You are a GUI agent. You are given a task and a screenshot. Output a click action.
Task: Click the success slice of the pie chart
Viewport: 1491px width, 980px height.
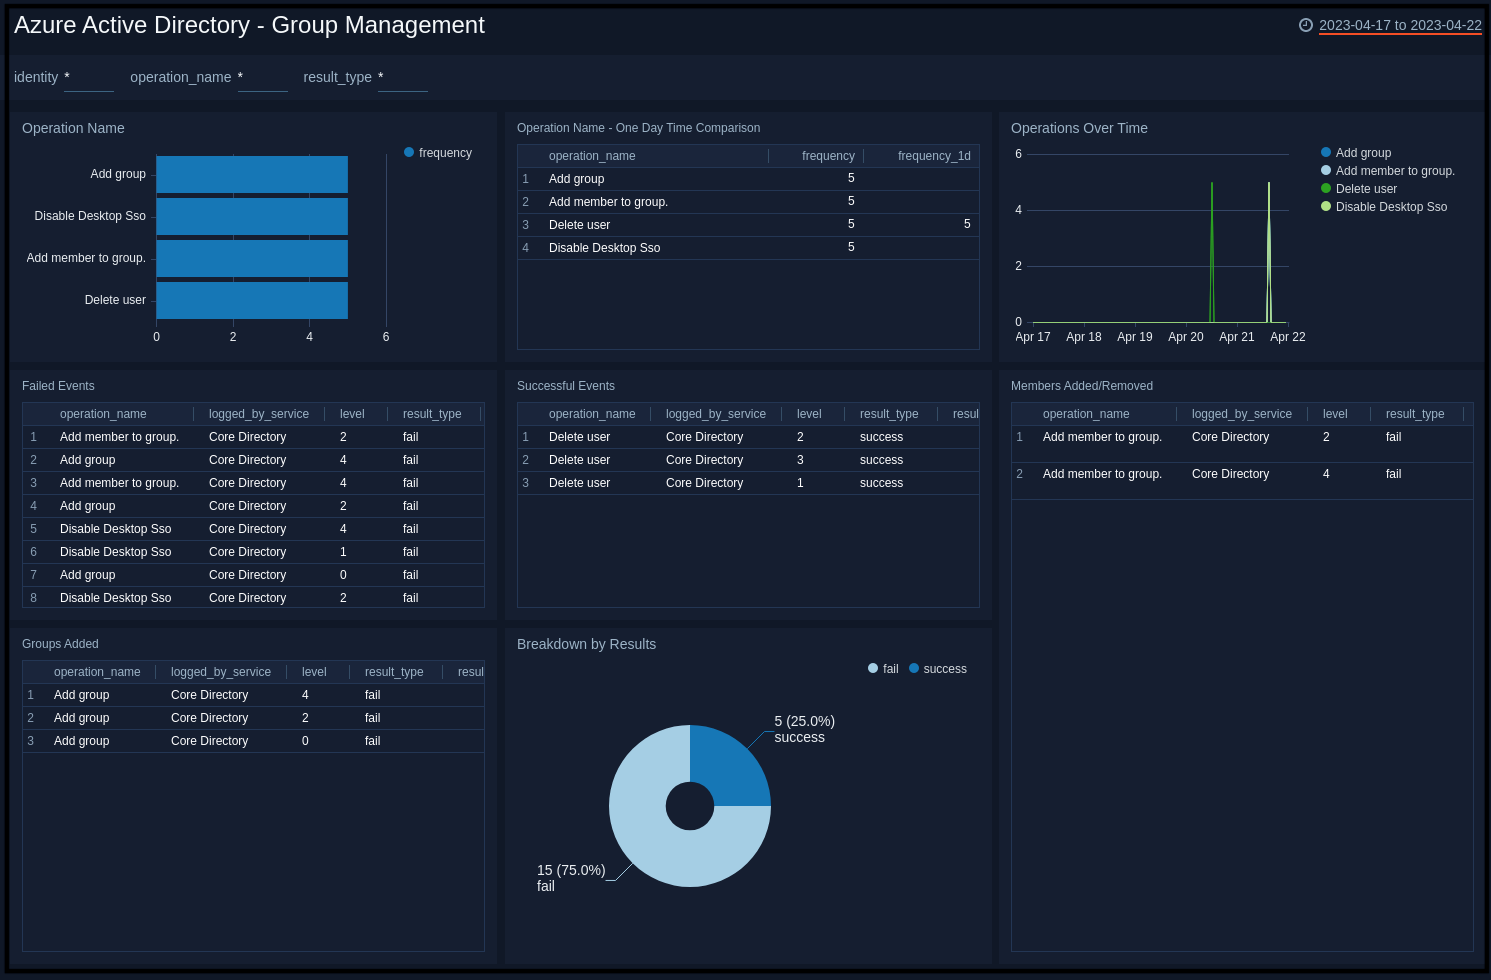pyautogui.click(x=730, y=765)
